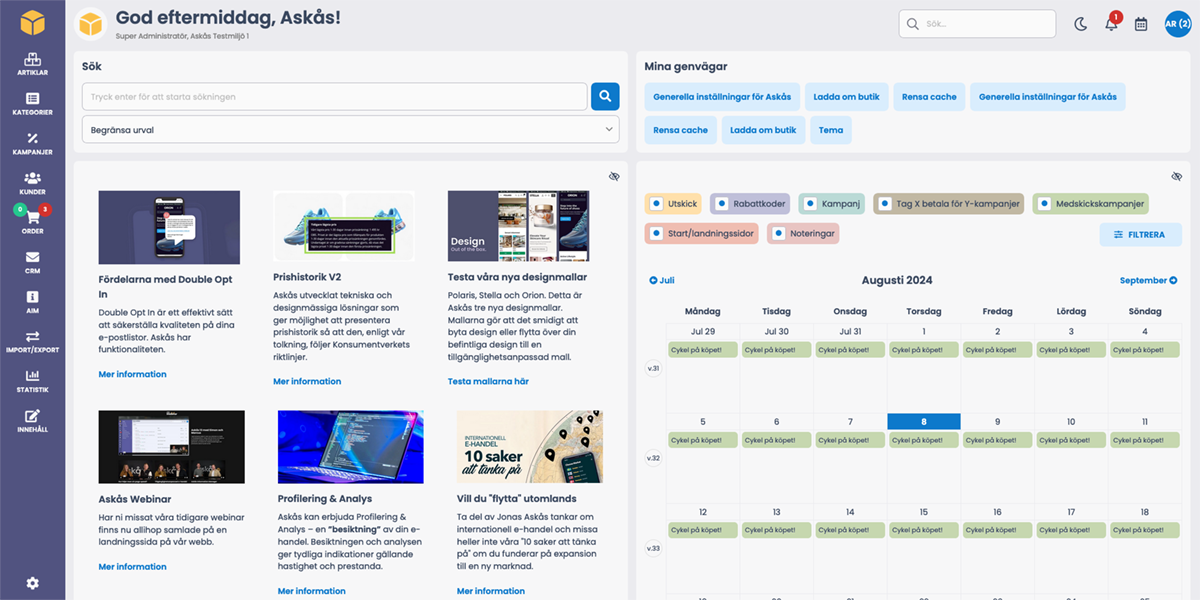Image resolution: width=1200 pixels, height=600 pixels.
Task: Hide the news articles panel
Action: 614,176
